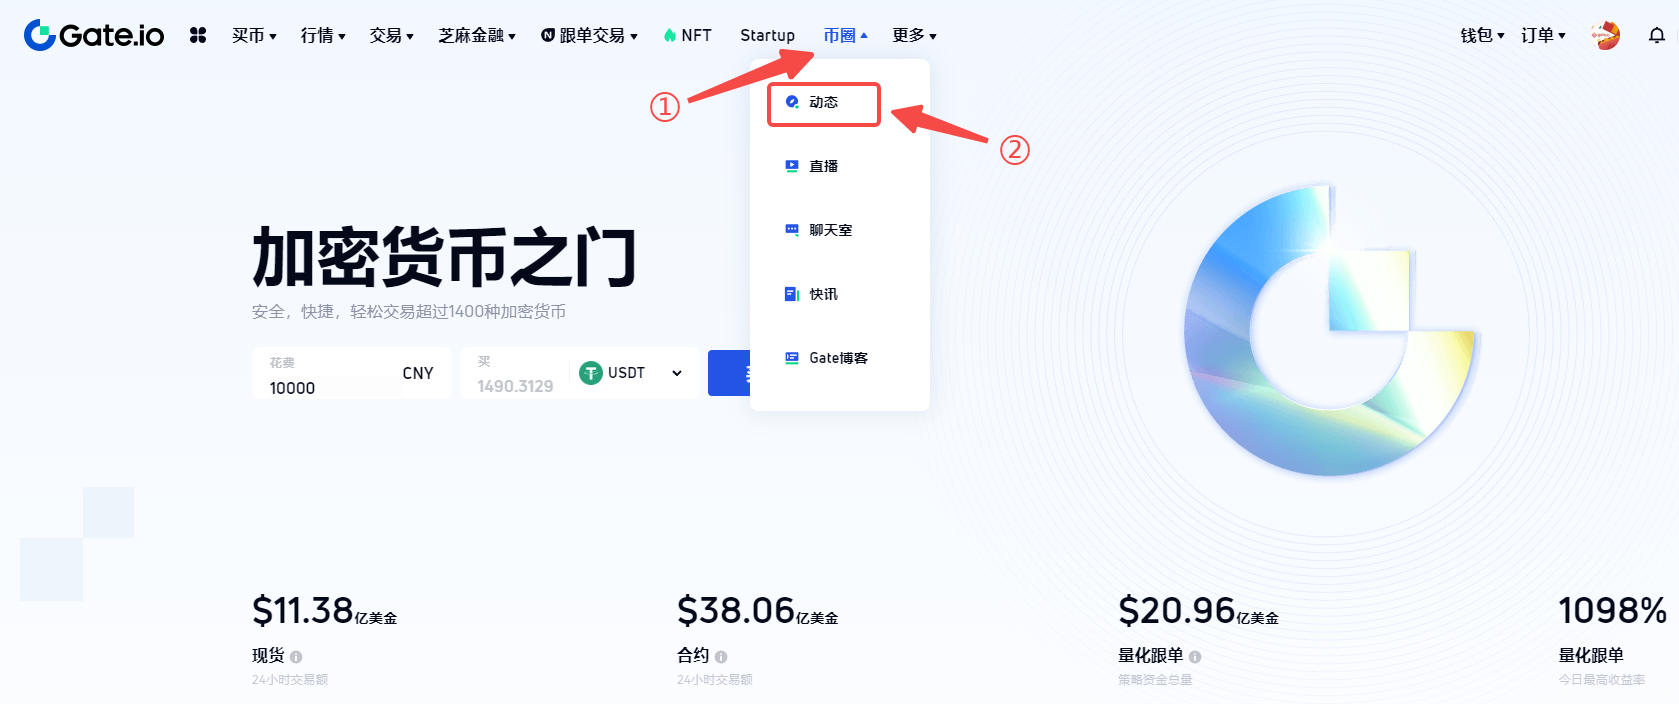
Task: Open the four-dot apps grid icon
Action: tap(198, 35)
